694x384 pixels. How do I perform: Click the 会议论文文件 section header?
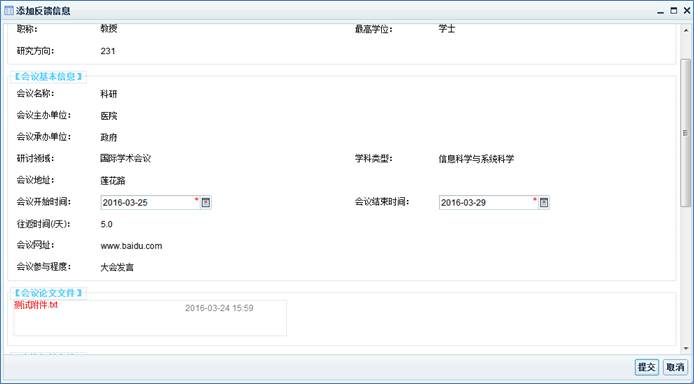coord(47,293)
